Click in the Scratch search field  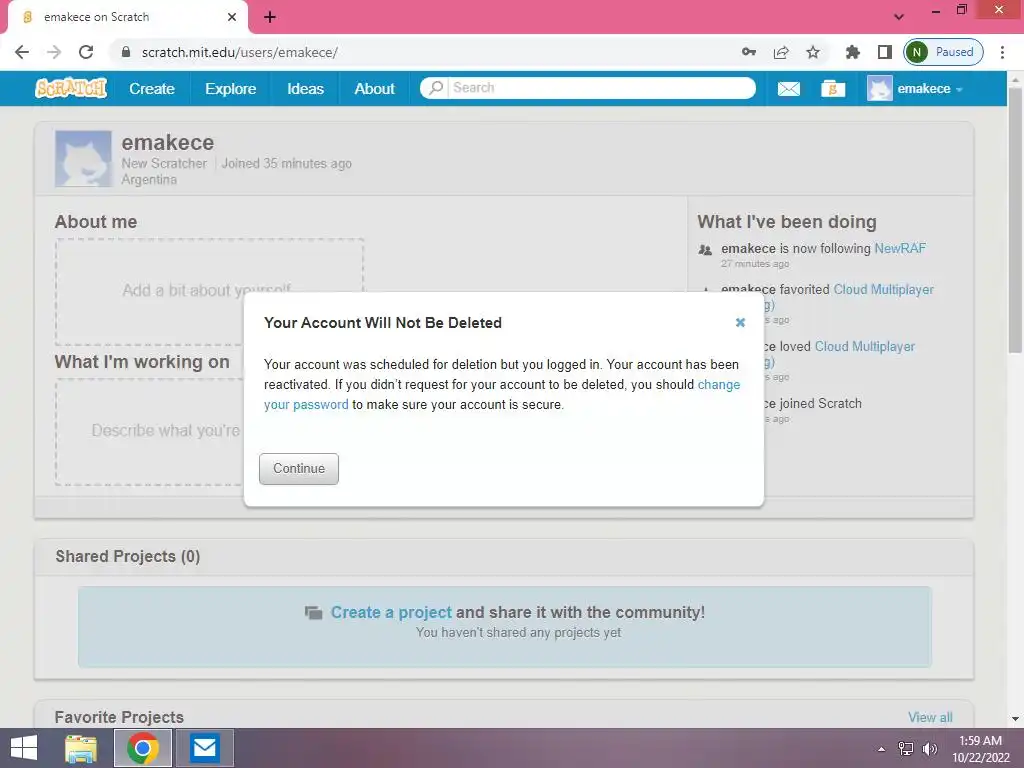tap(601, 88)
